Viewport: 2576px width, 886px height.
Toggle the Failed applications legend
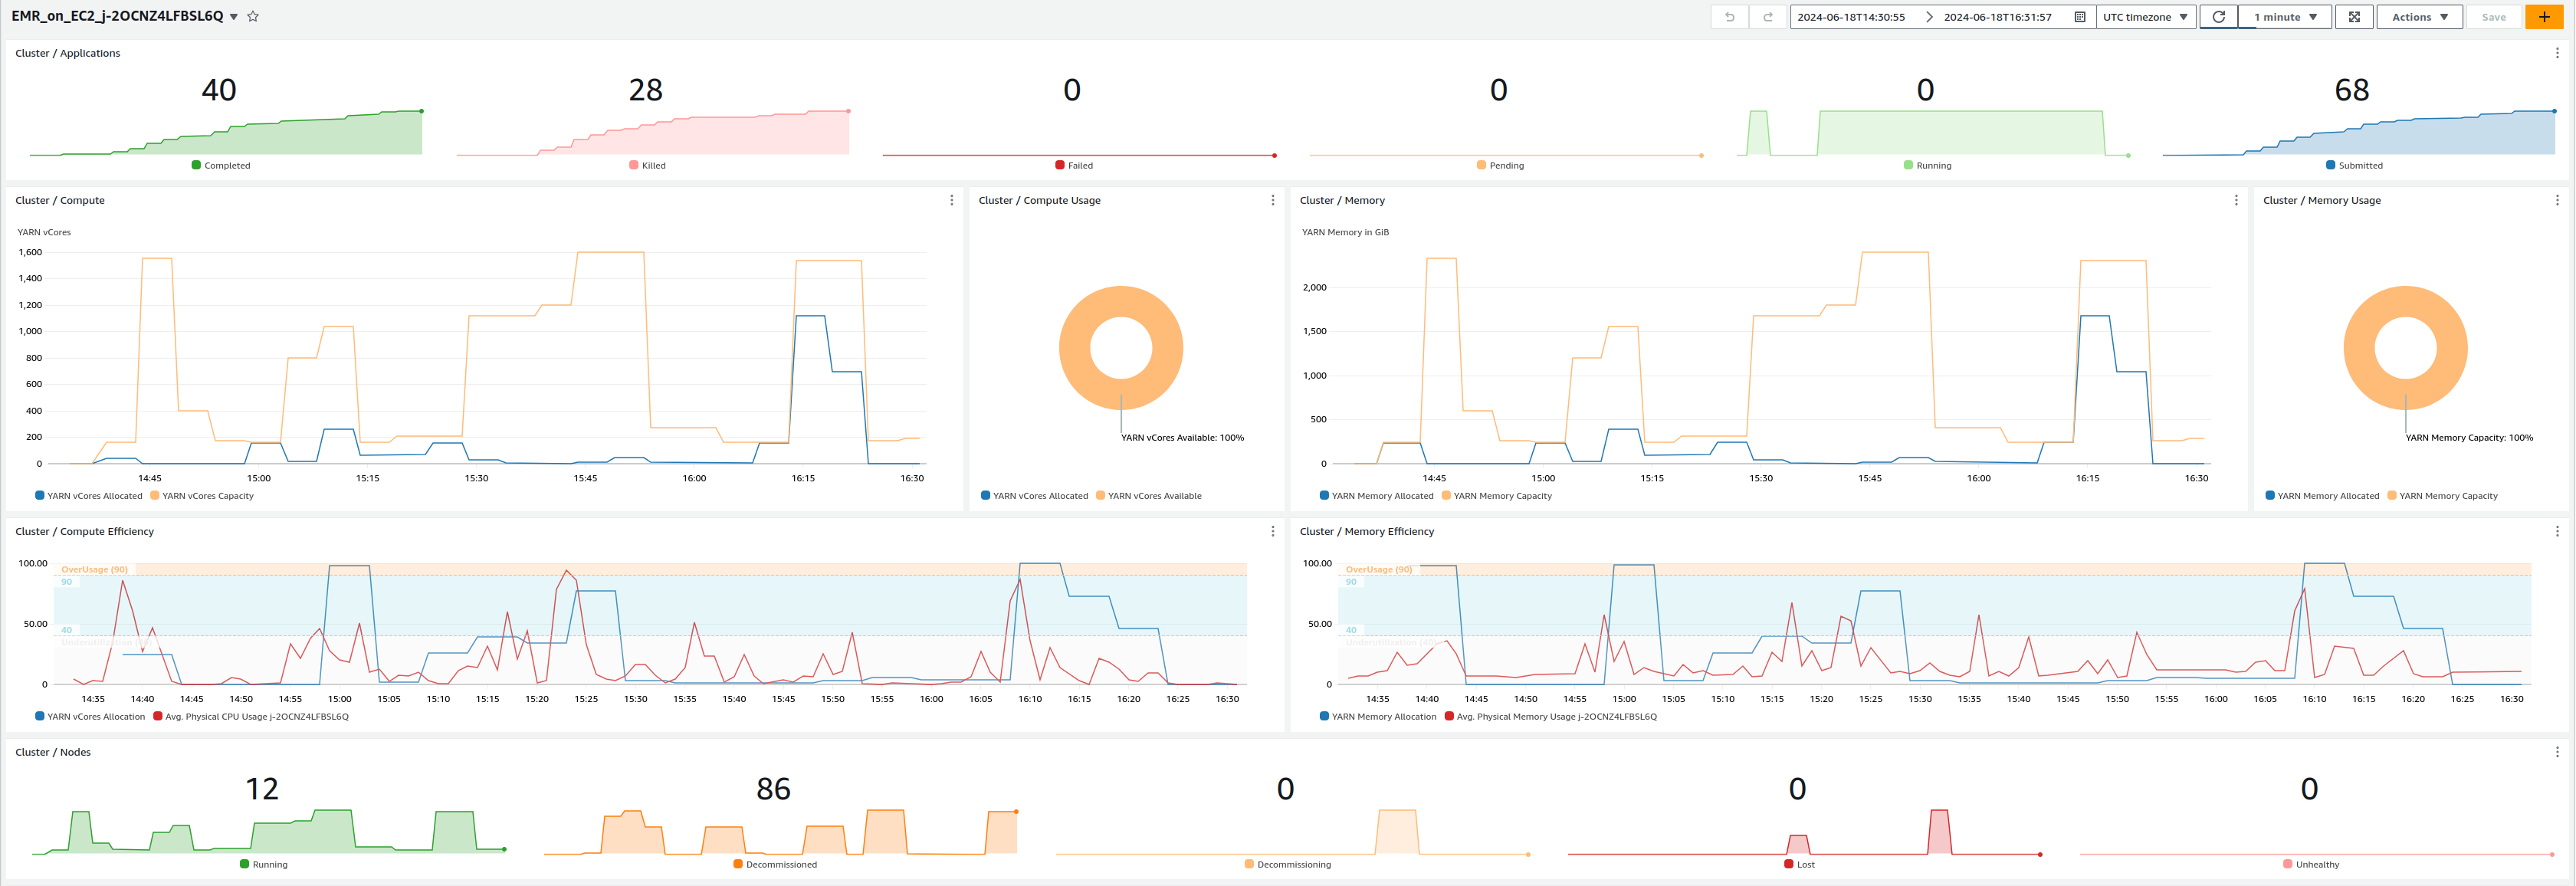pos(1074,165)
